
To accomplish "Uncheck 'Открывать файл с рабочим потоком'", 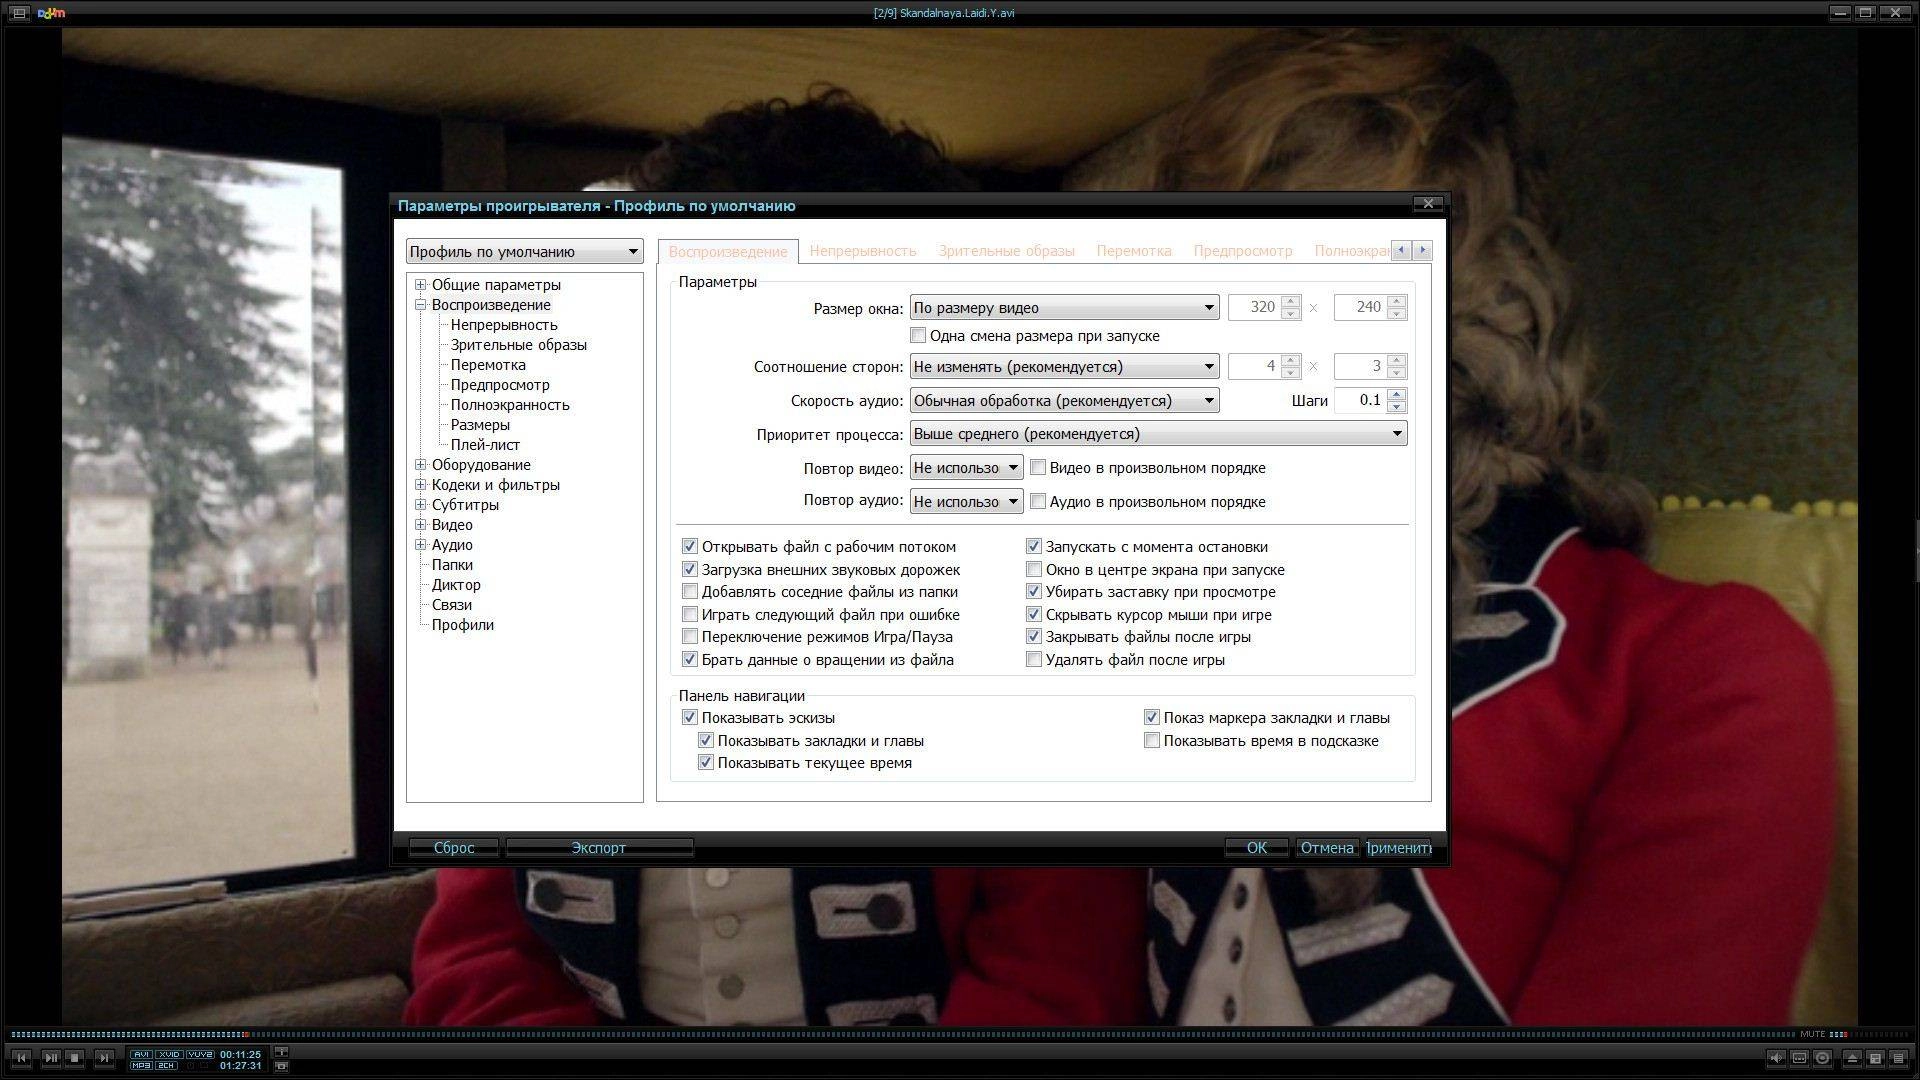I will point(690,546).
